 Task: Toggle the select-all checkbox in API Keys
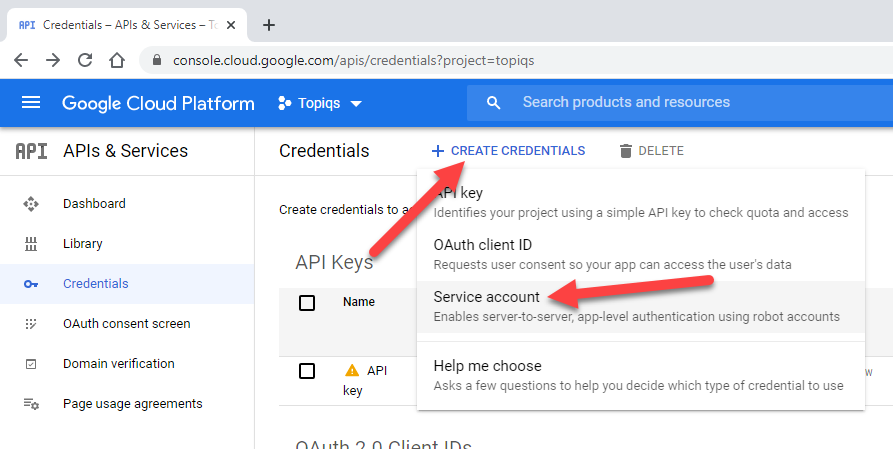click(x=307, y=302)
